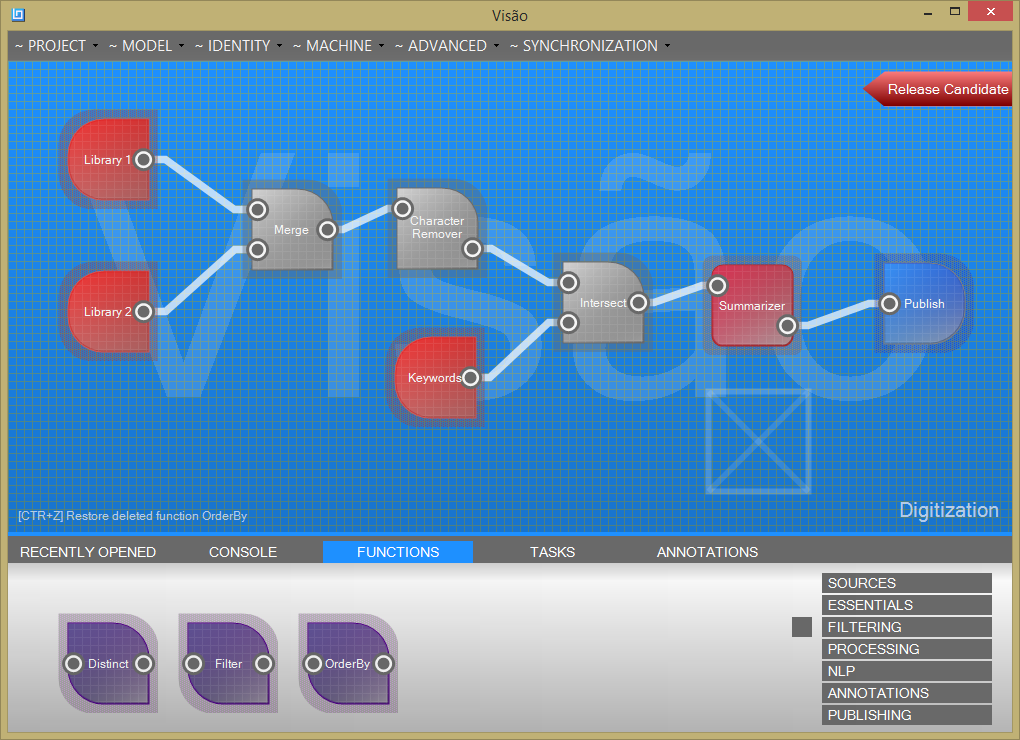This screenshot has height=740, width=1020.
Task: Click the gray indicator square beside FILTERING
Action: [801, 627]
